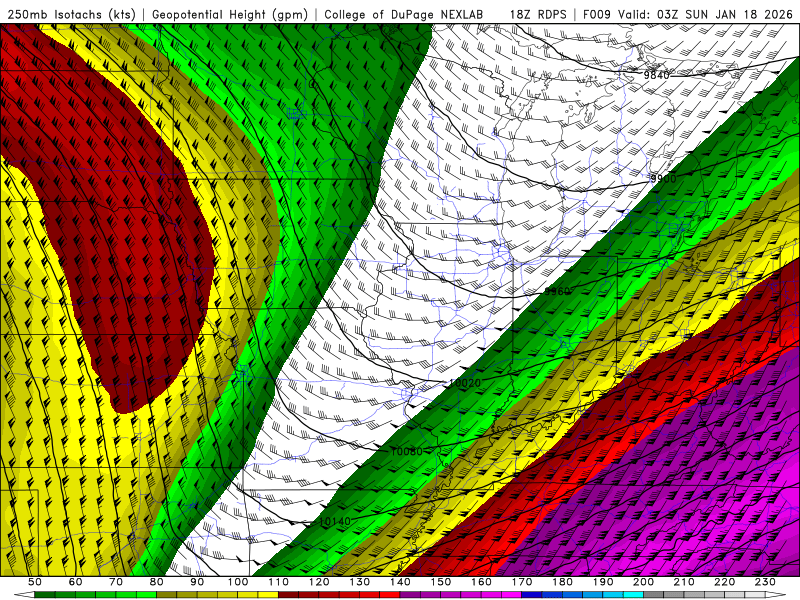Click the 'Valid: 03Z SUN JAN 18 2026' text
The height and width of the screenshot is (600, 800).
click(x=706, y=15)
